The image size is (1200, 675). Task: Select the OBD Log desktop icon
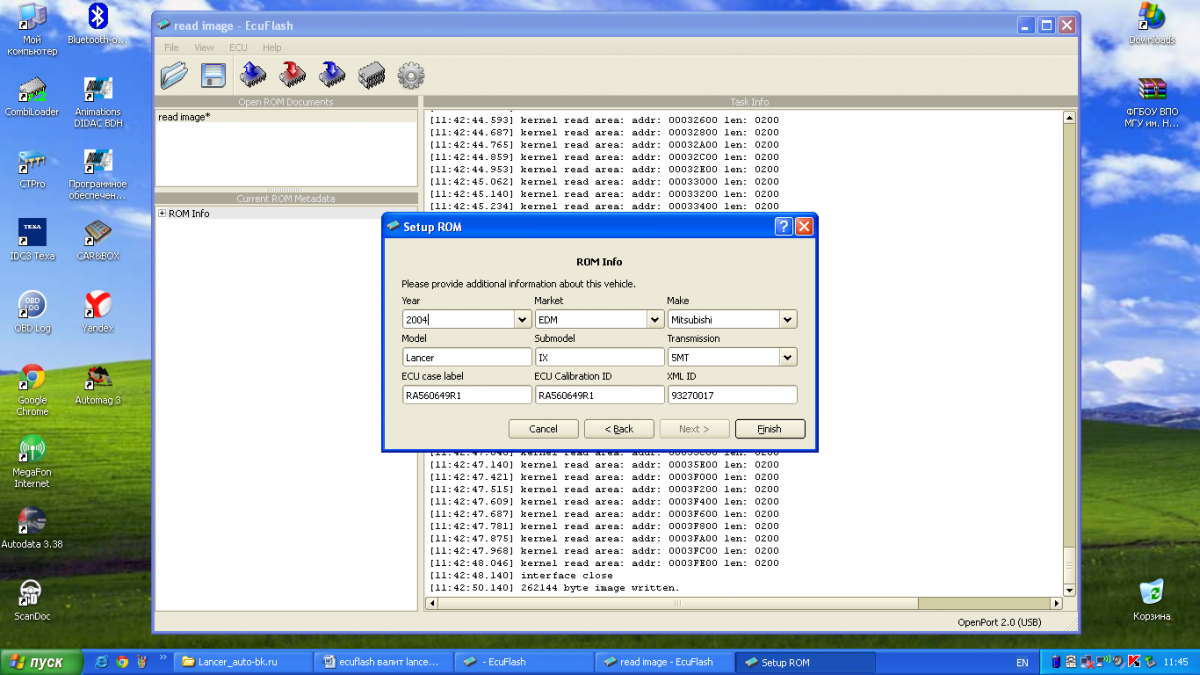pos(32,312)
